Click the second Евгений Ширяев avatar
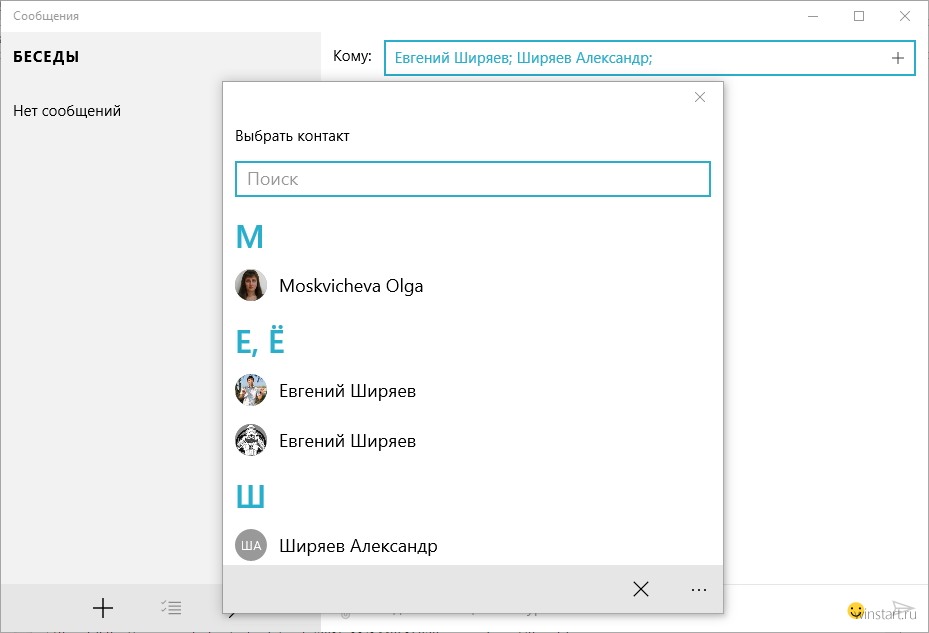 (x=251, y=441)
